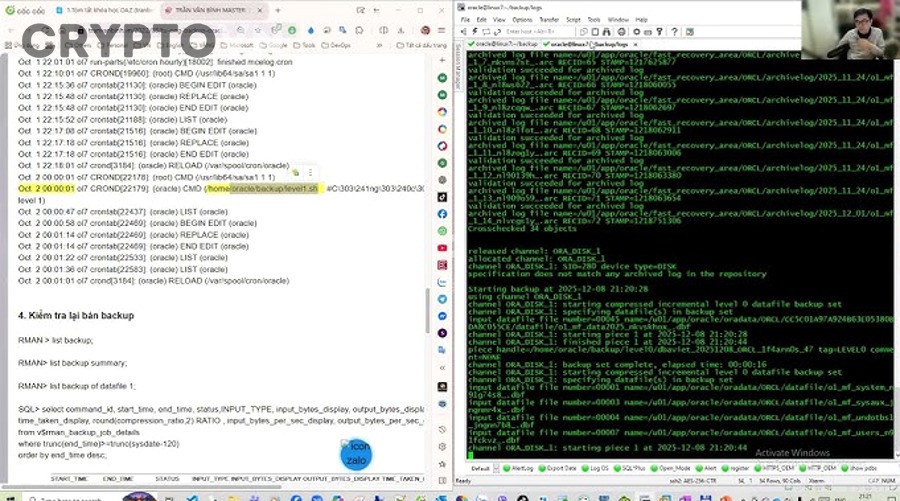Close the TRẦN VĂN BÌNH MASTER browser tab
This screenshot has height=501, width=900.
tap(260, 10)
